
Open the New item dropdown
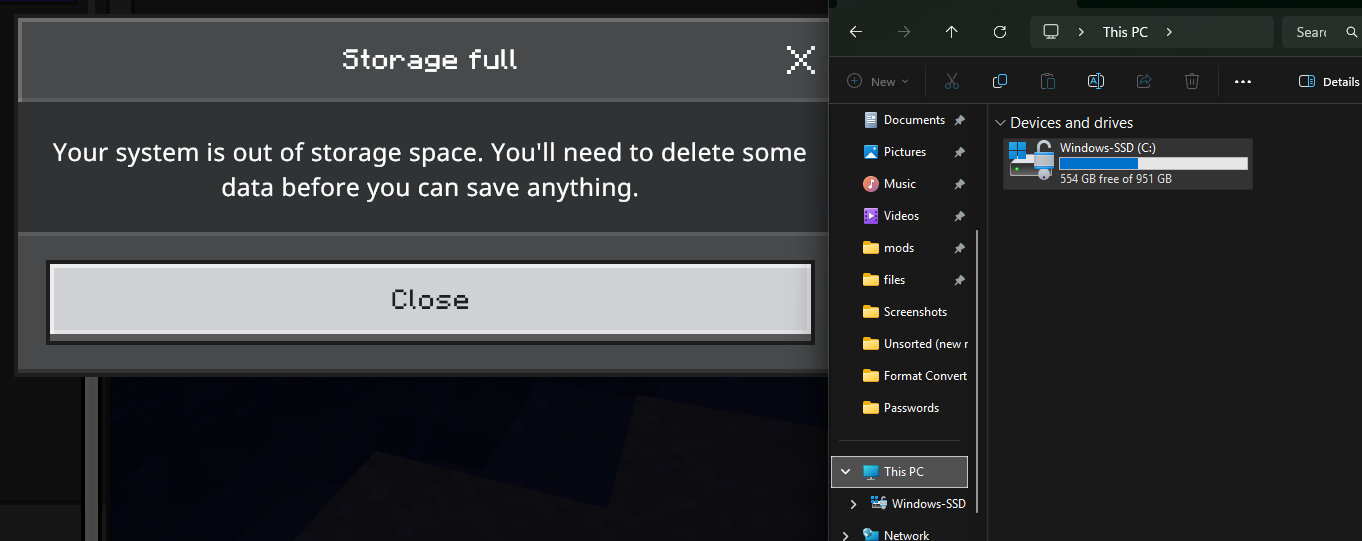(877, 81)
